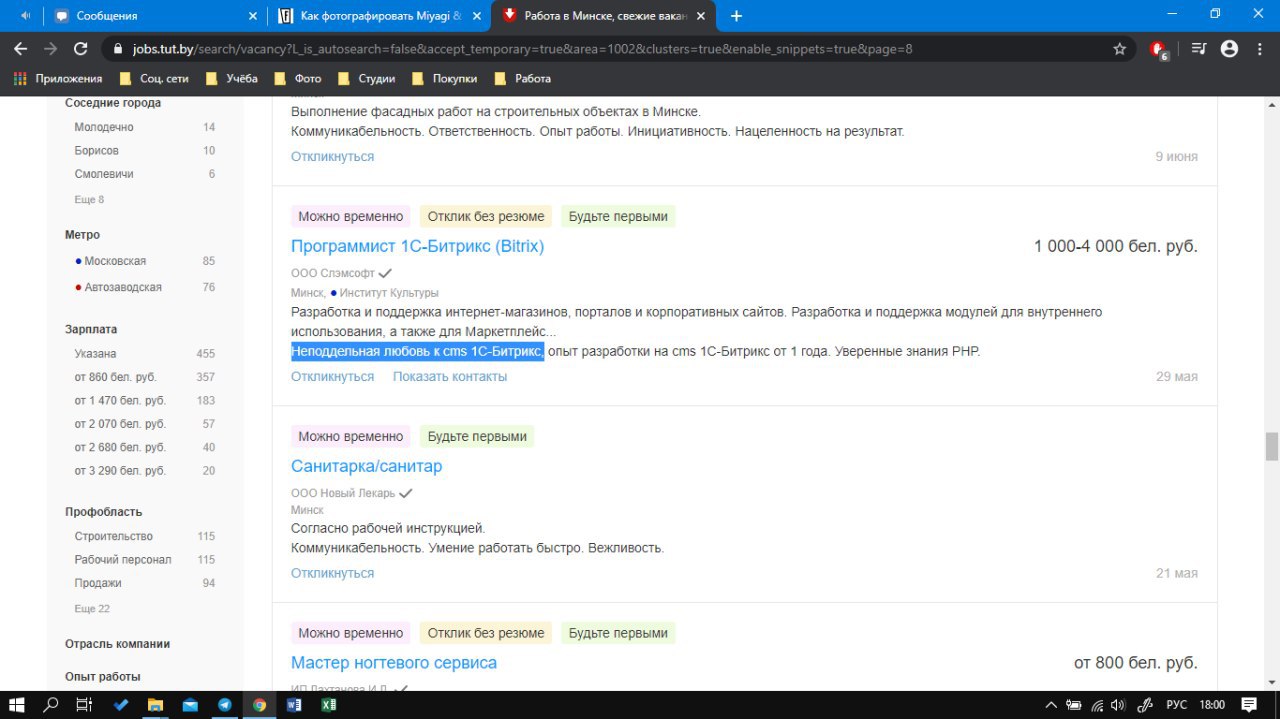Respond to the Bitrix programmer vacancy
The width and height of the screenshot is (1280, 719).
click(x=332, y=376)
